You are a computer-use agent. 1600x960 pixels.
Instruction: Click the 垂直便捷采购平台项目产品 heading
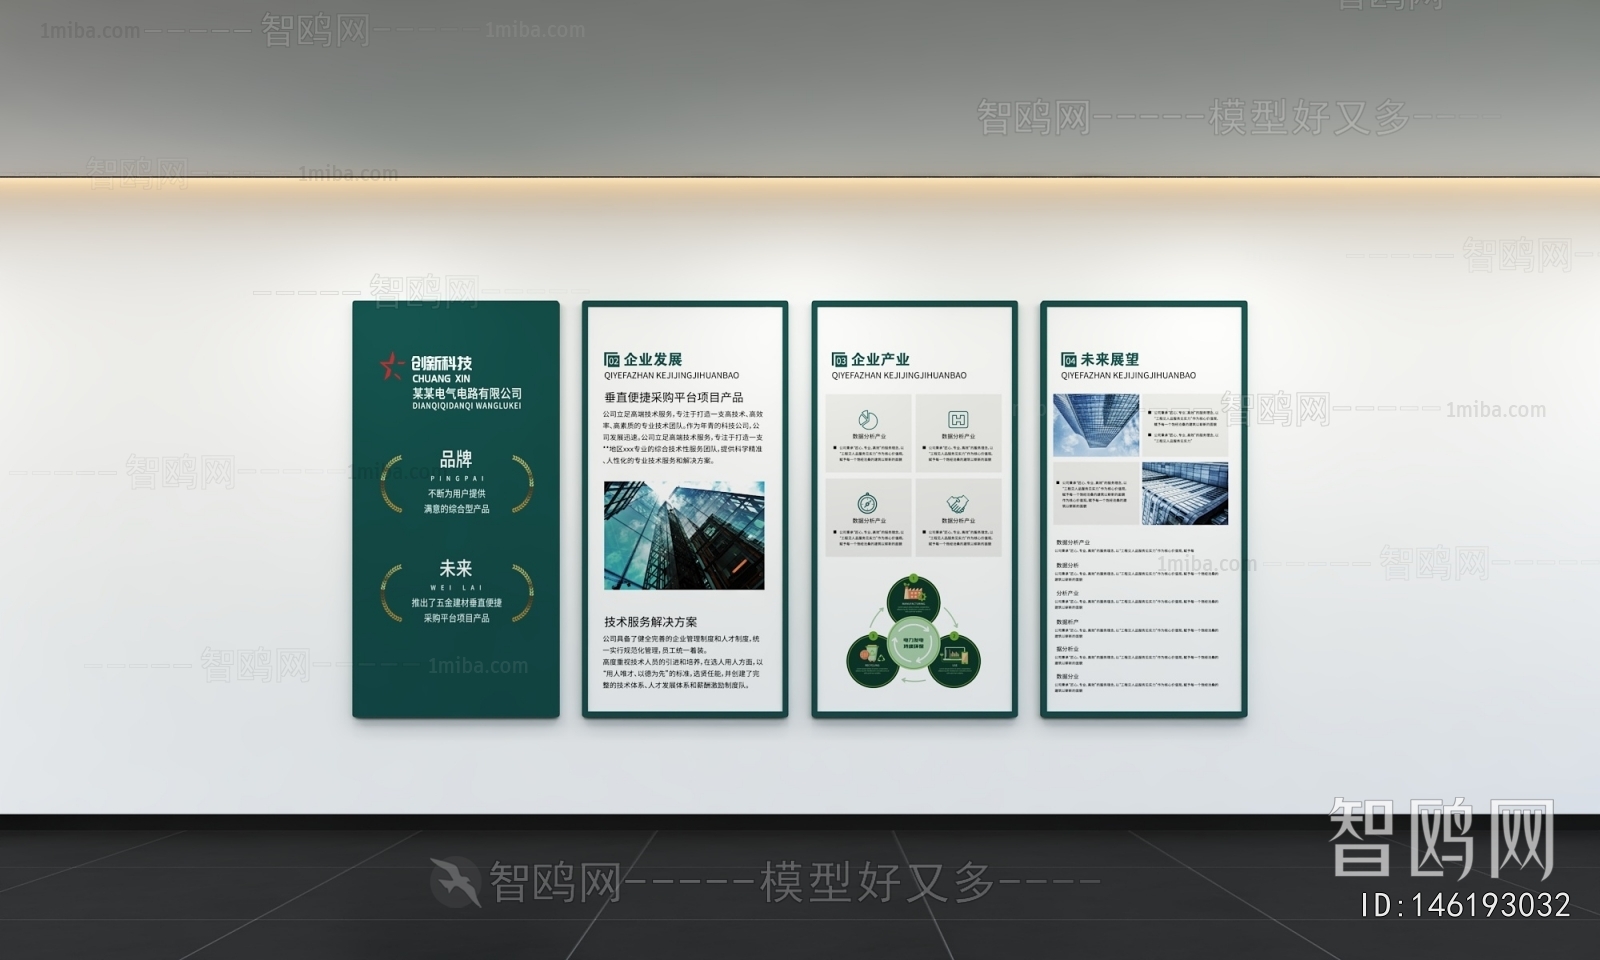(x=673, y=397)
